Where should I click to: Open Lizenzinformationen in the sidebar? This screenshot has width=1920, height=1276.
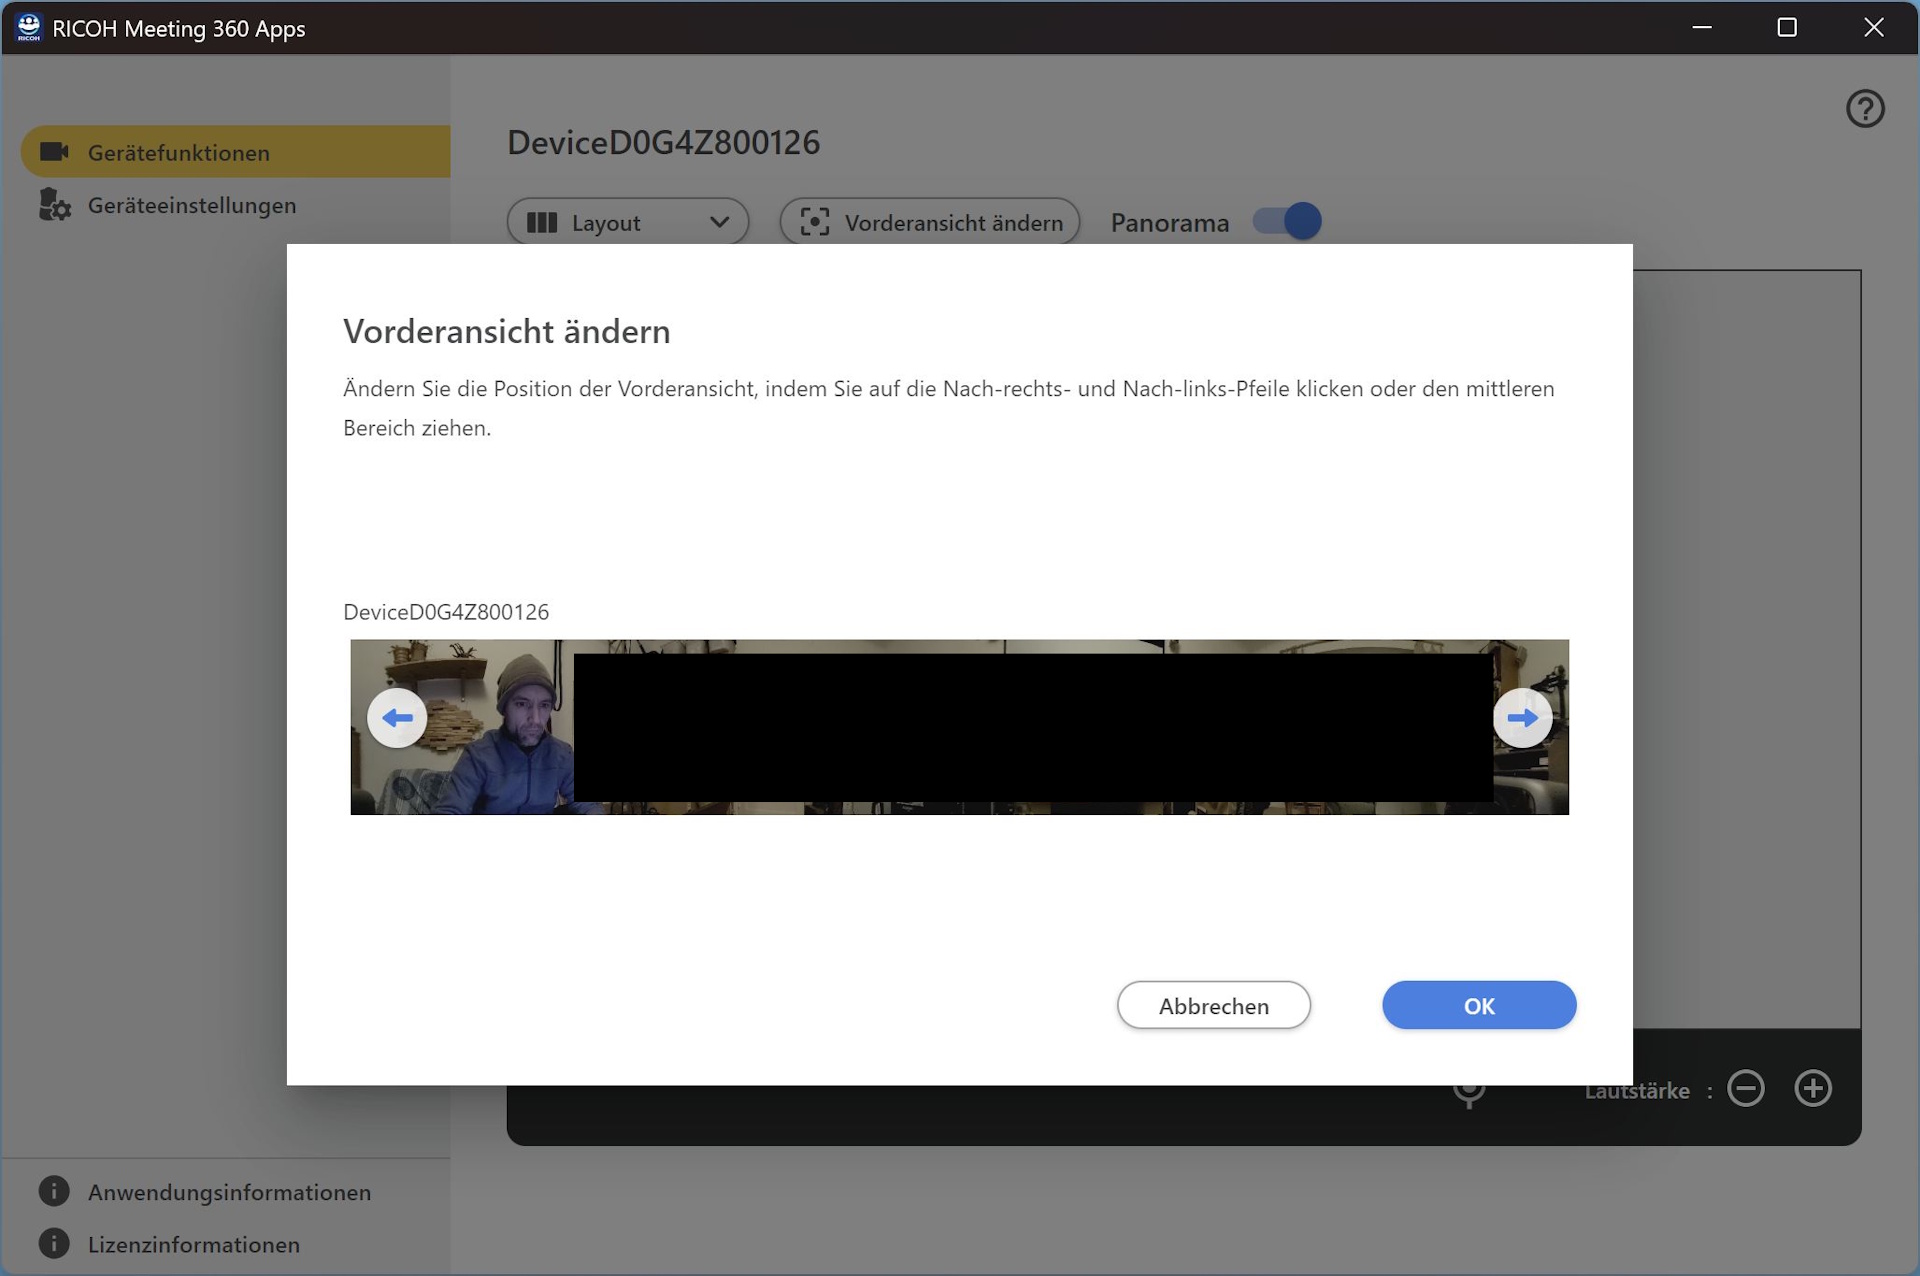pyautogui.click(x=193, y=1244)
